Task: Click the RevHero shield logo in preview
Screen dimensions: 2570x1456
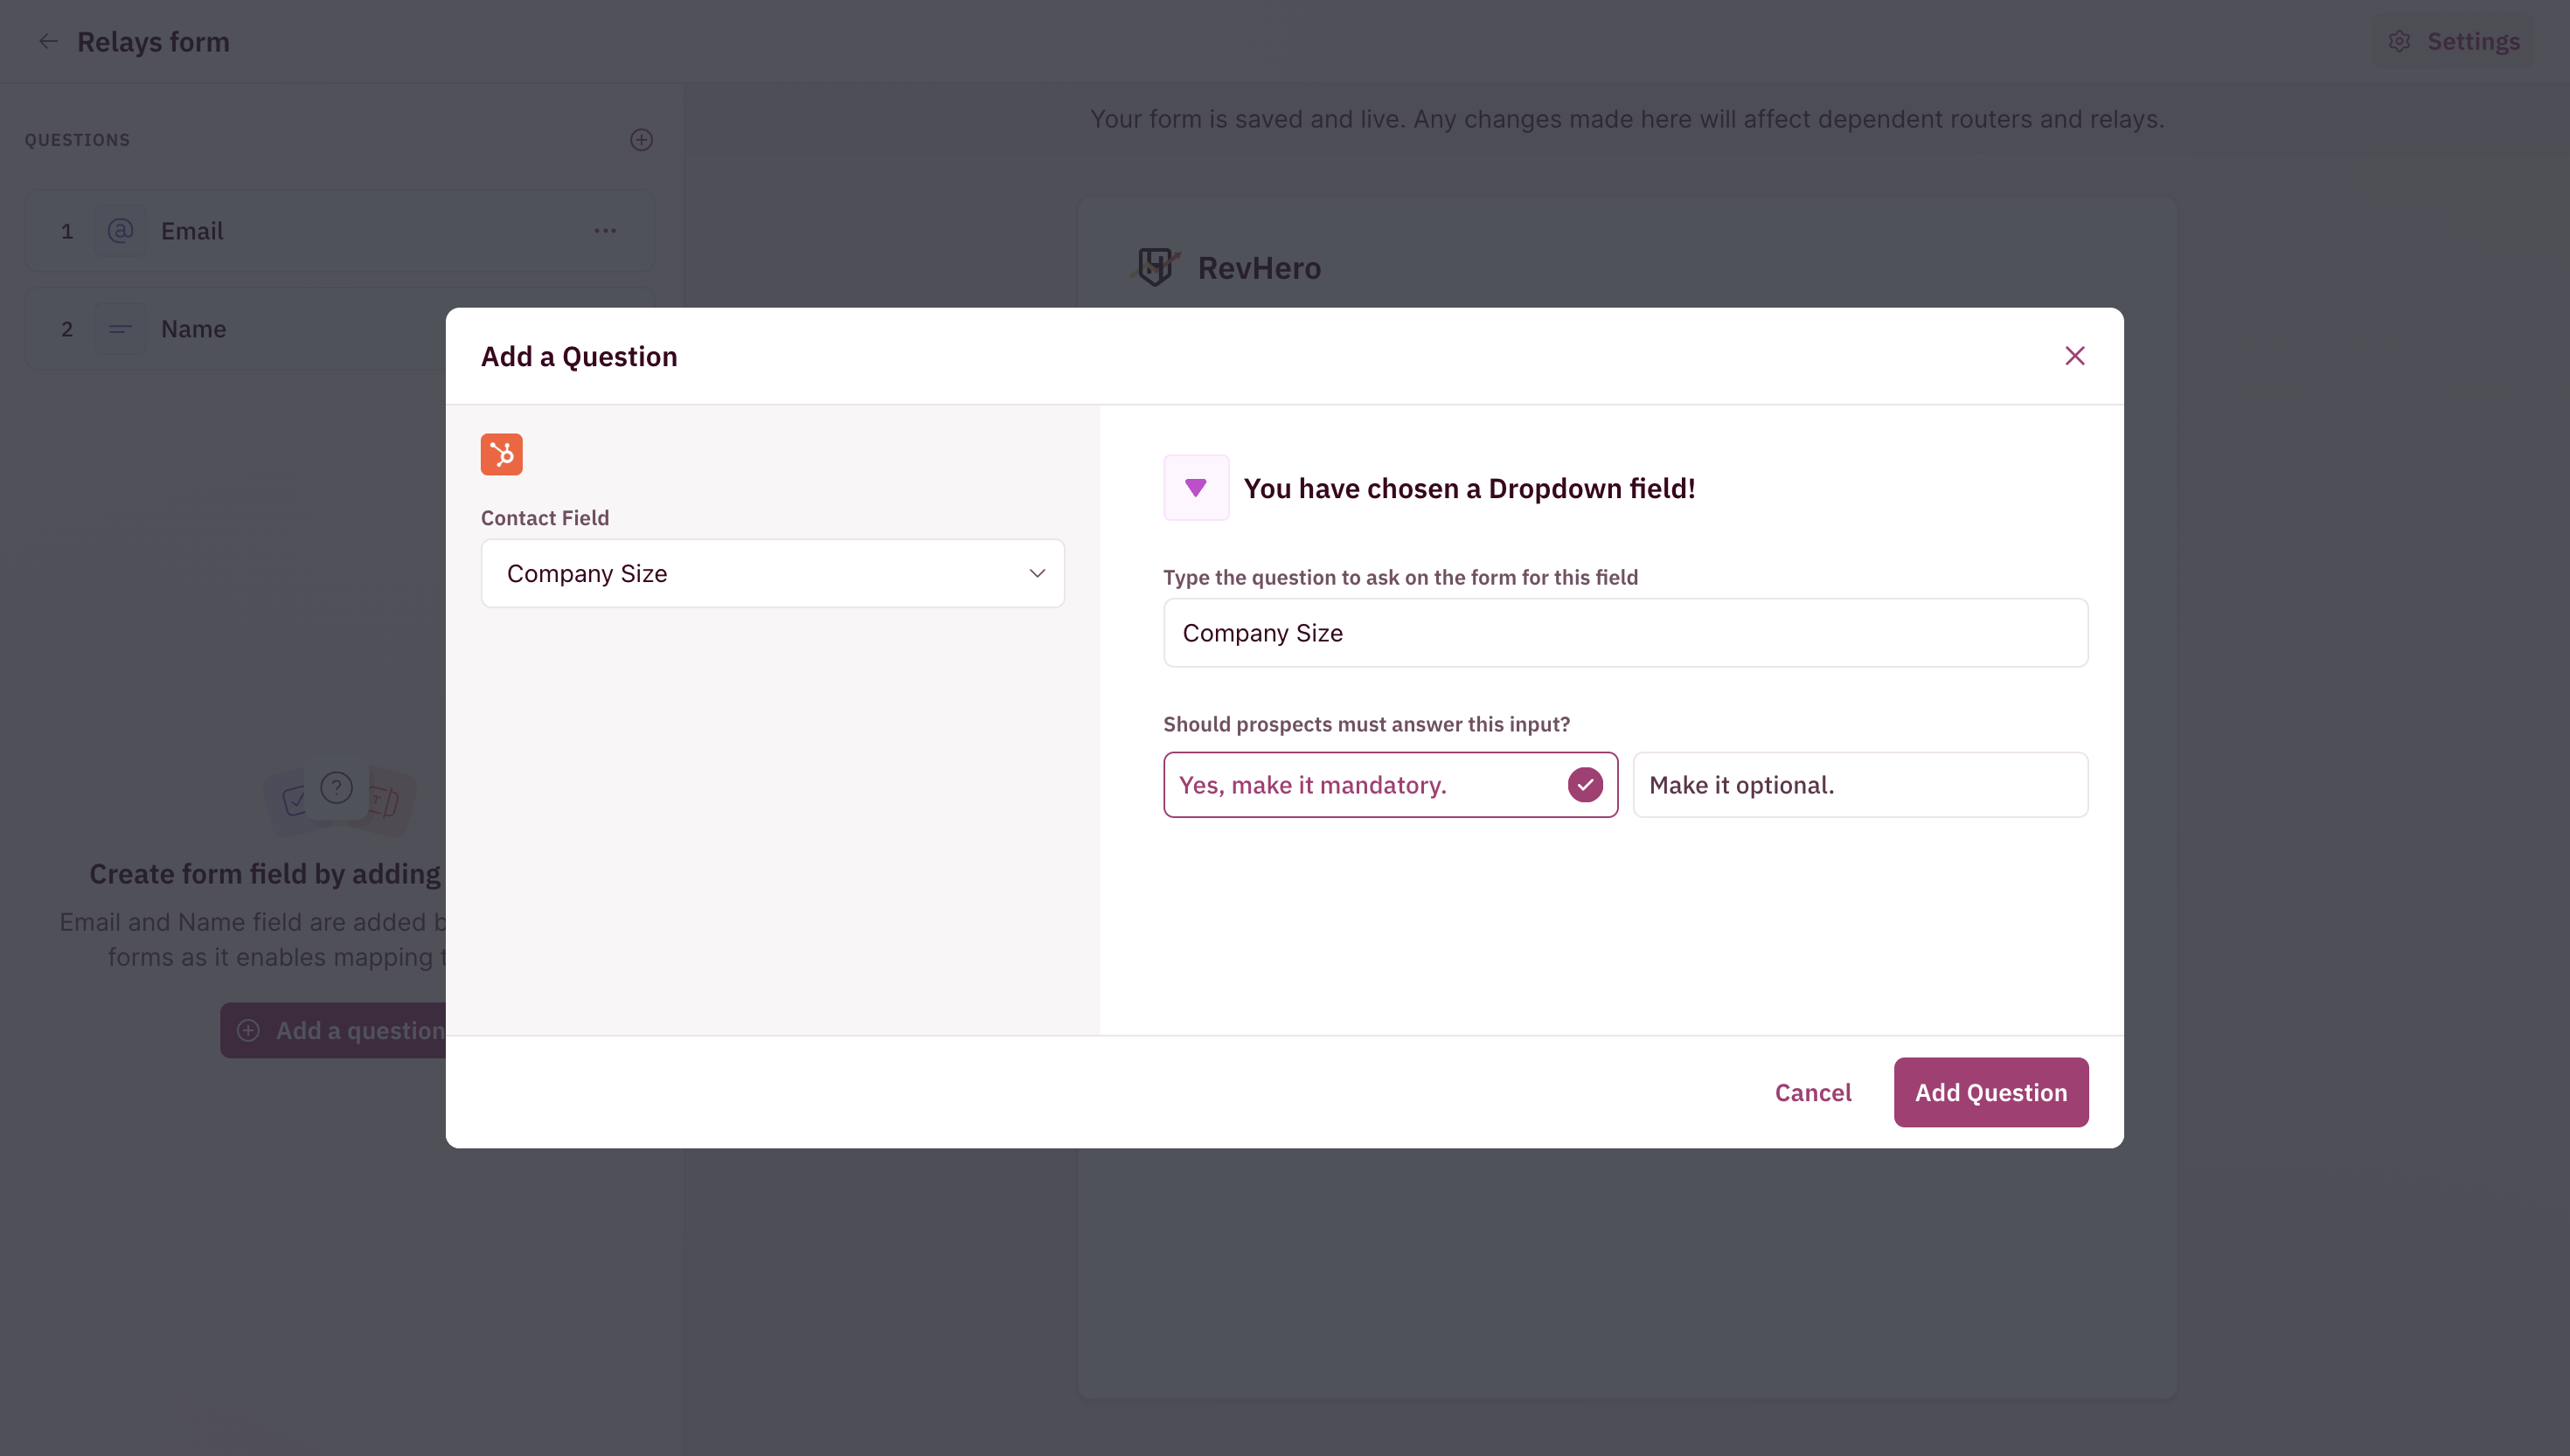Action: [1156, 267]
